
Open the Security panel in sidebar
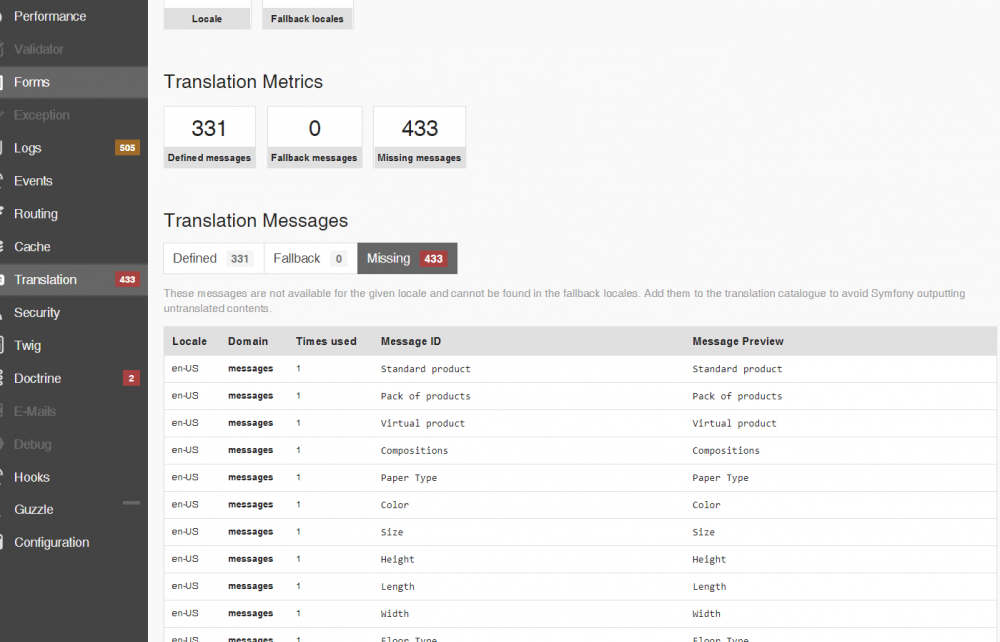click(x=73, y=313)
